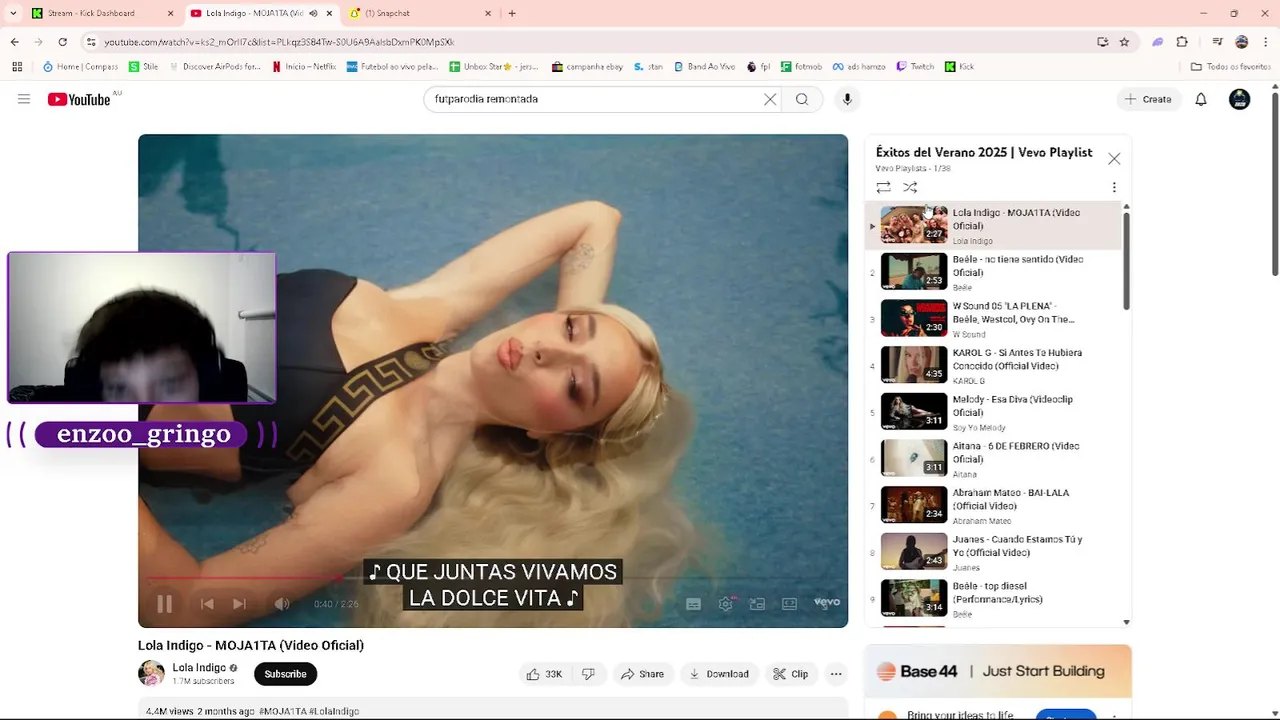
Task: Open Inicio – Netflix bookmark
Action: (x=304, y=67)
